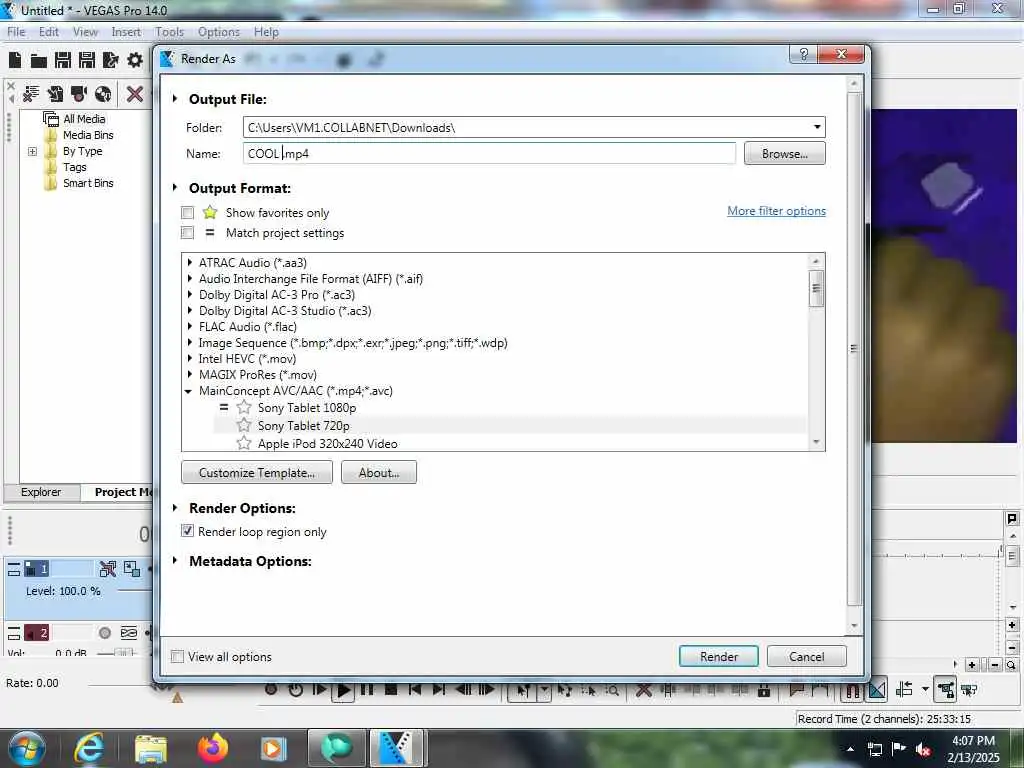Open the Options menu
Screen dimensions: 1024x768
219,31
